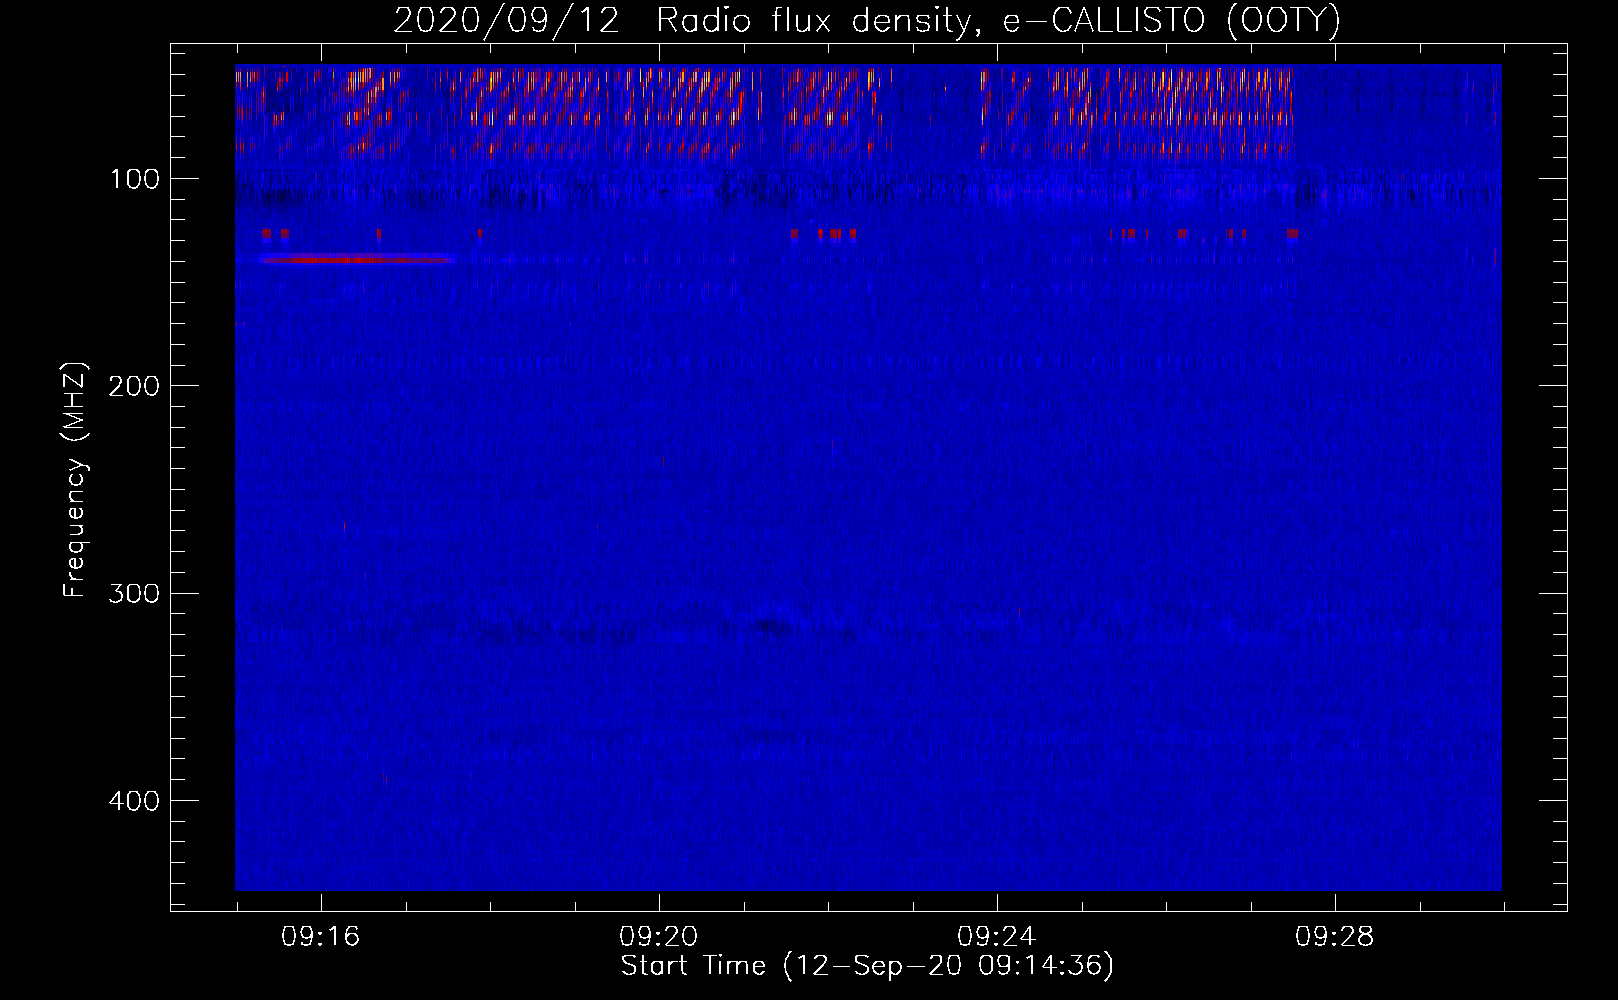Click the 09:24 time tick label
The width and height of the screenshot is (1618, 1000).
tap(996, 937)
